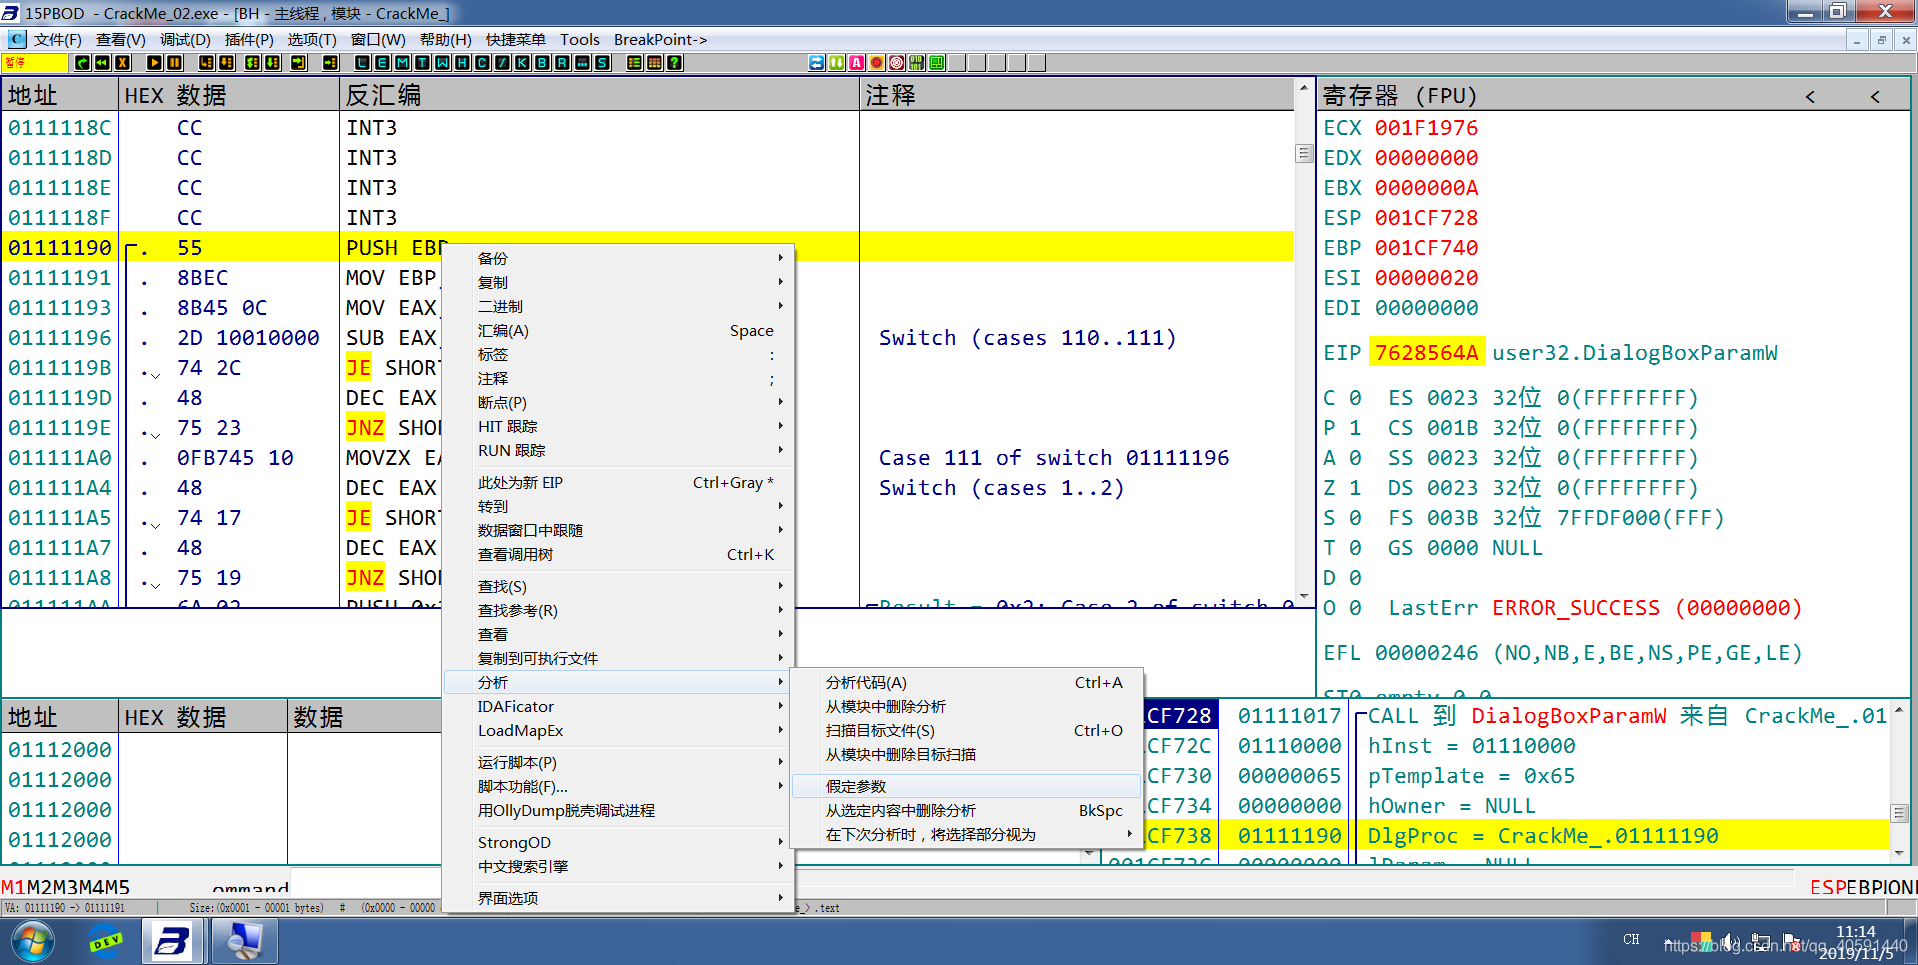Expand the 界面选项 submenu
This screenshot has width=1918, height=965.
[619, 898]
